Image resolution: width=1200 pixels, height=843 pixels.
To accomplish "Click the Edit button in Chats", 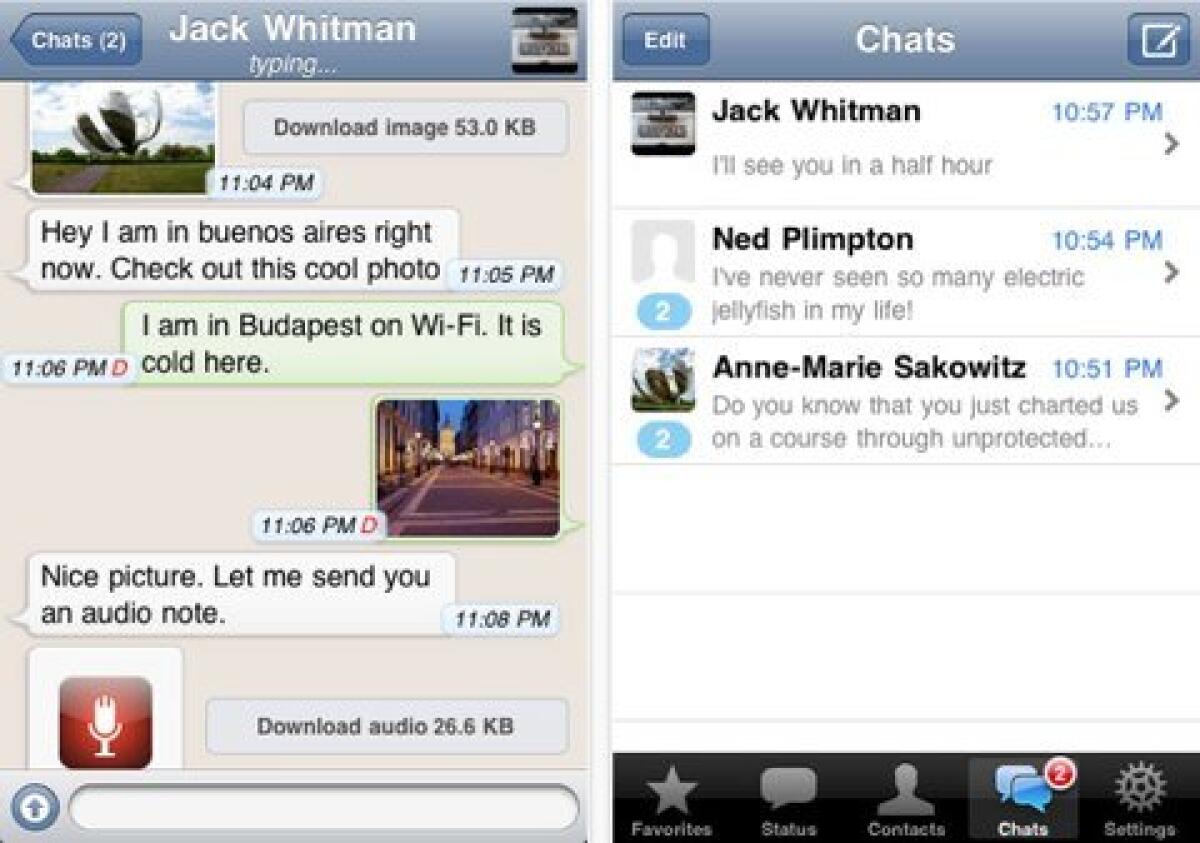I will point(665,40).
